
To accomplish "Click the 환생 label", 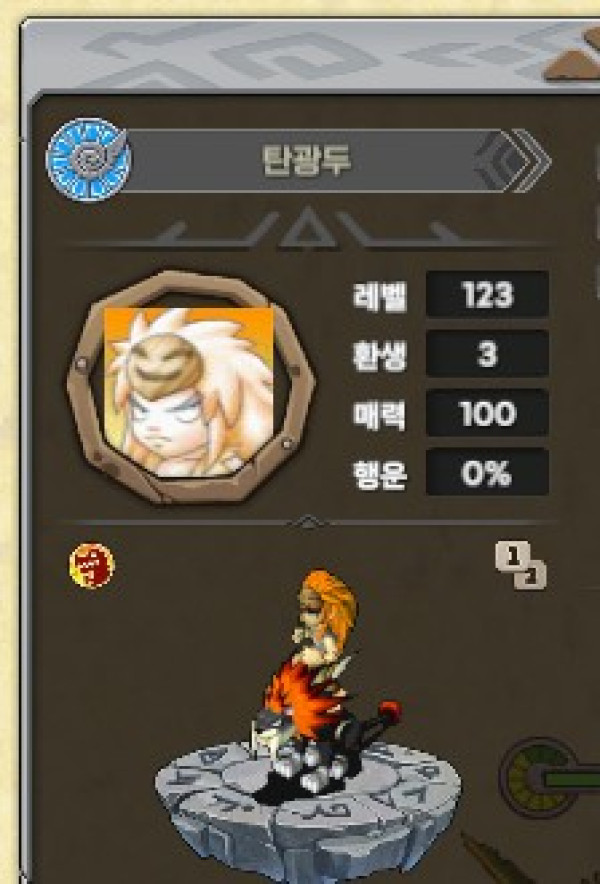I will tap(380, 355).
